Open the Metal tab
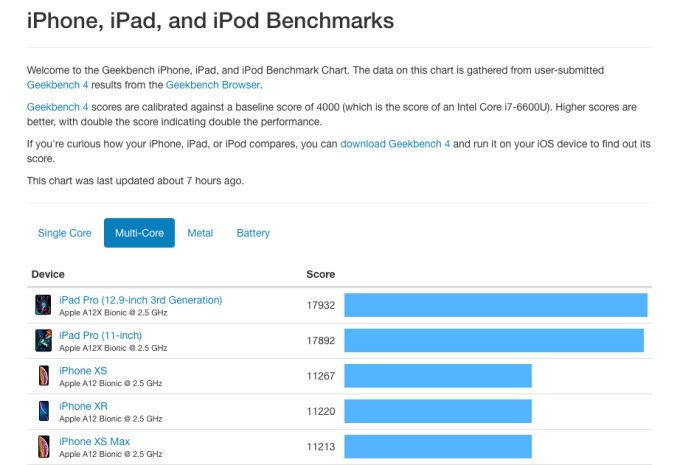 (200, 233)
